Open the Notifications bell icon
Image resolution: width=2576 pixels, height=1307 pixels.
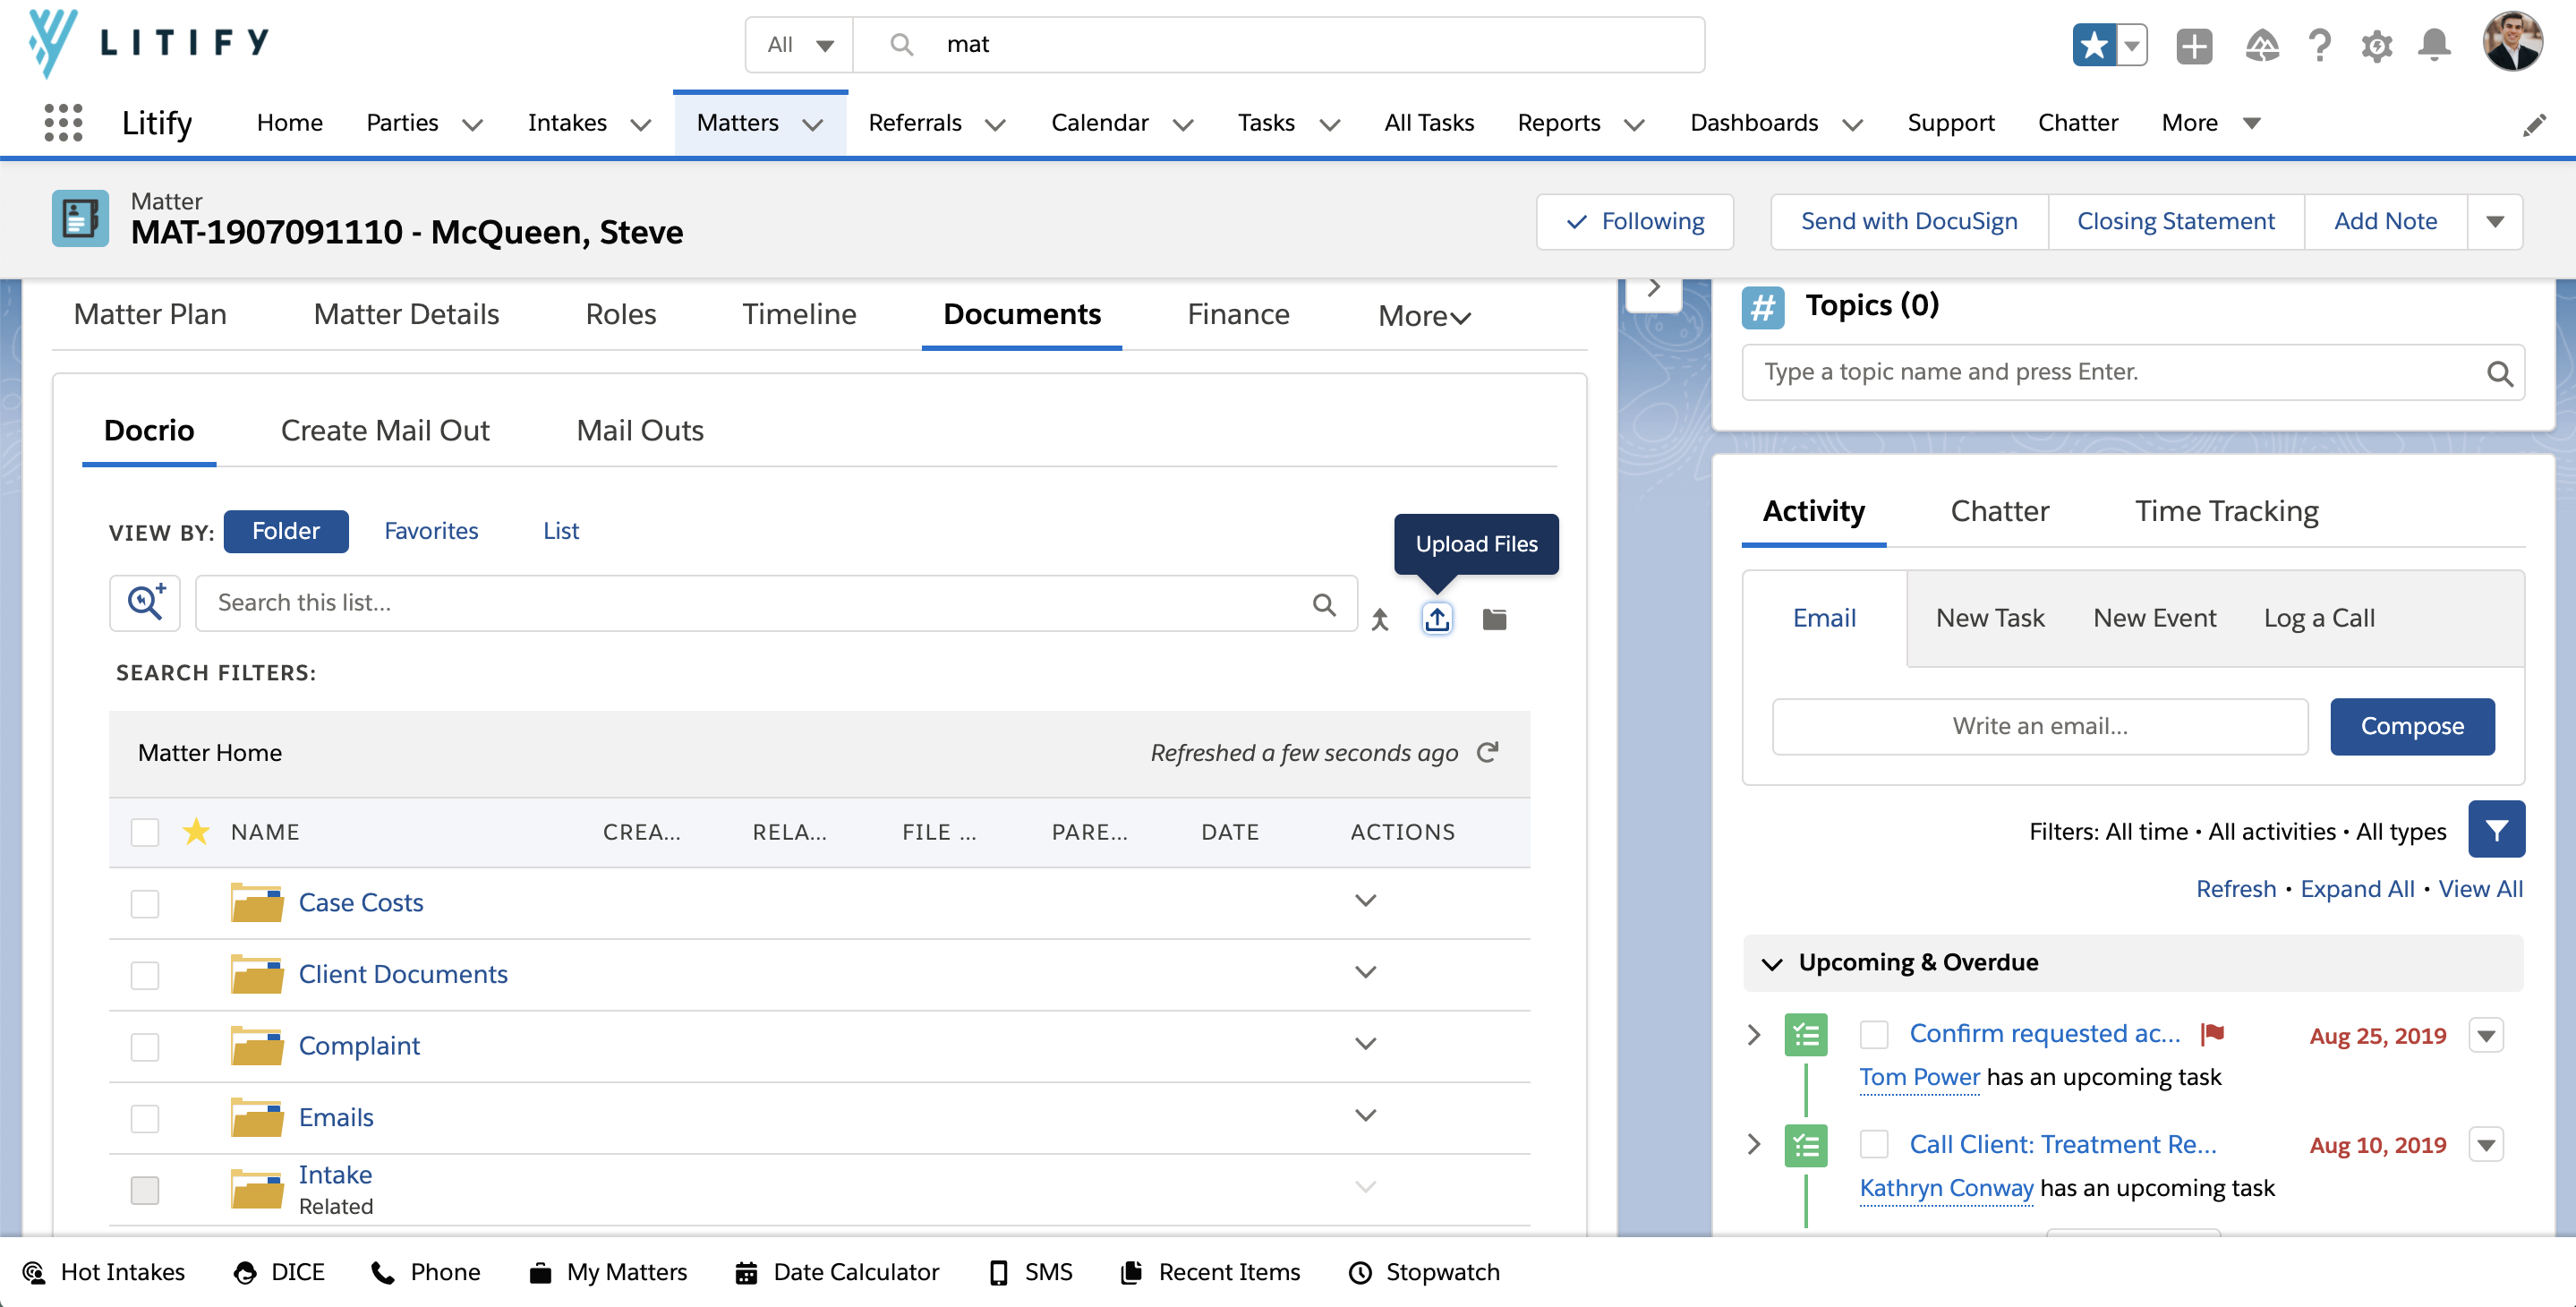2434,45
